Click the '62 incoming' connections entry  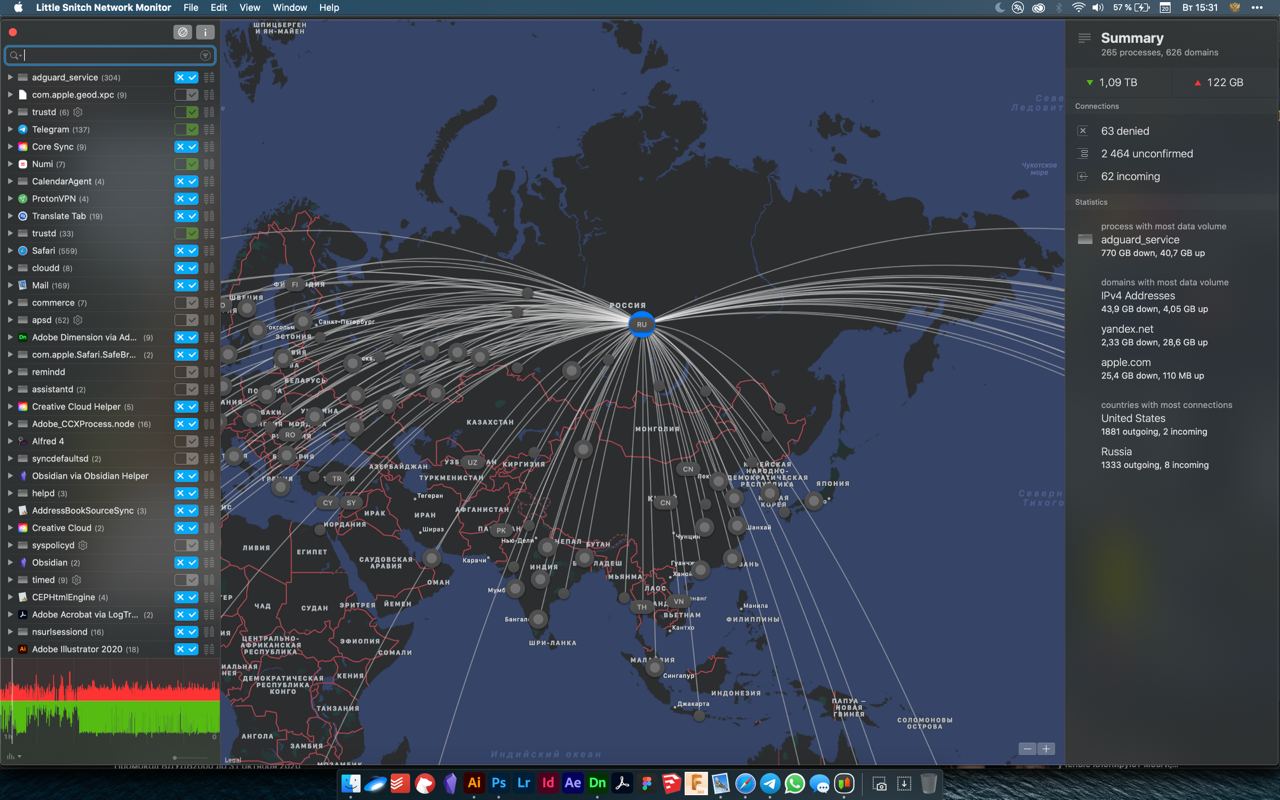(1130, 177)
